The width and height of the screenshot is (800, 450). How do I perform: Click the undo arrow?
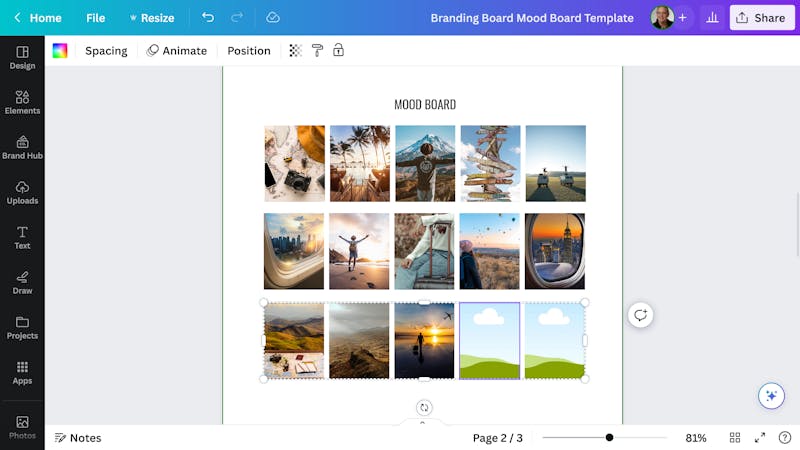pos(208,17)
